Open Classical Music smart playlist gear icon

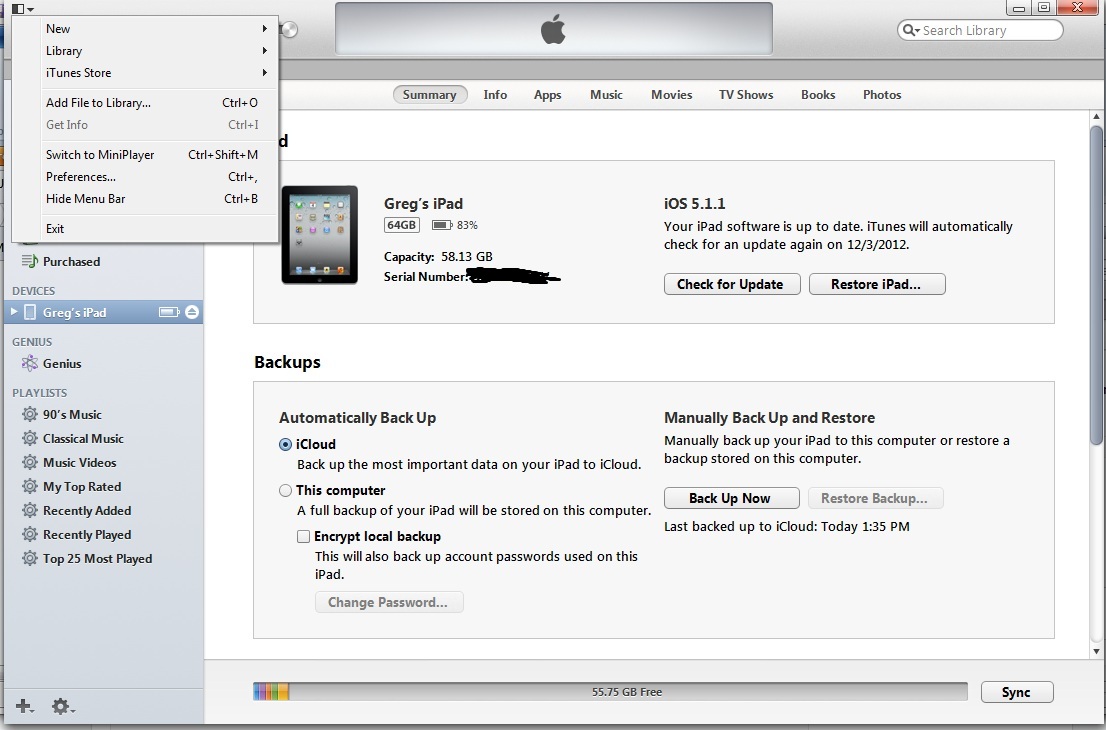point(30,438)
